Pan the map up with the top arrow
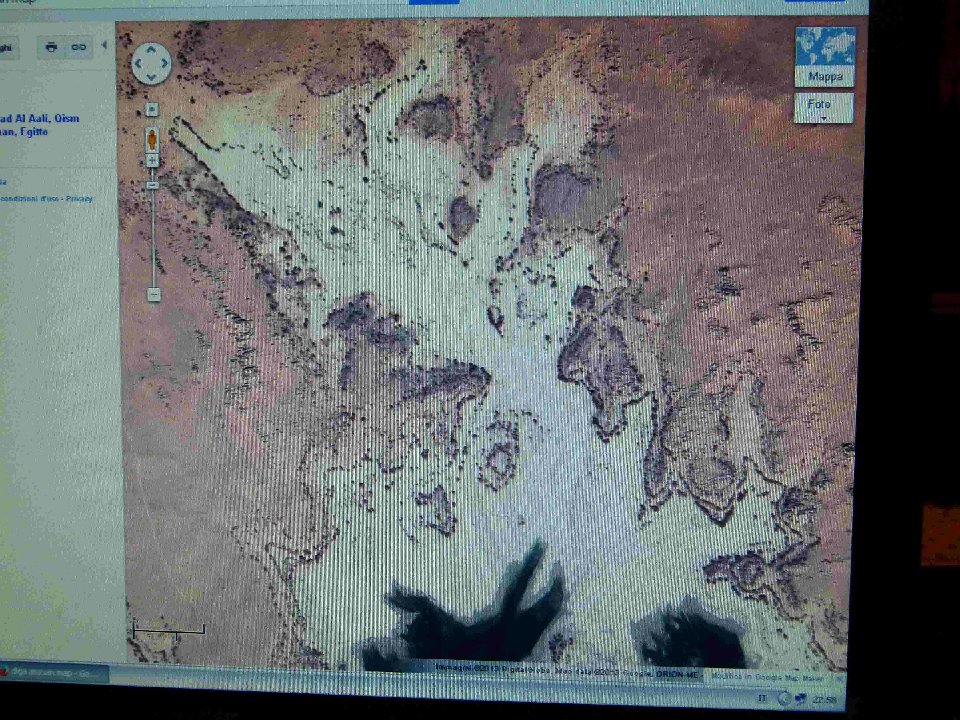Screen dimensions: 960x720 tap(151, 50)
